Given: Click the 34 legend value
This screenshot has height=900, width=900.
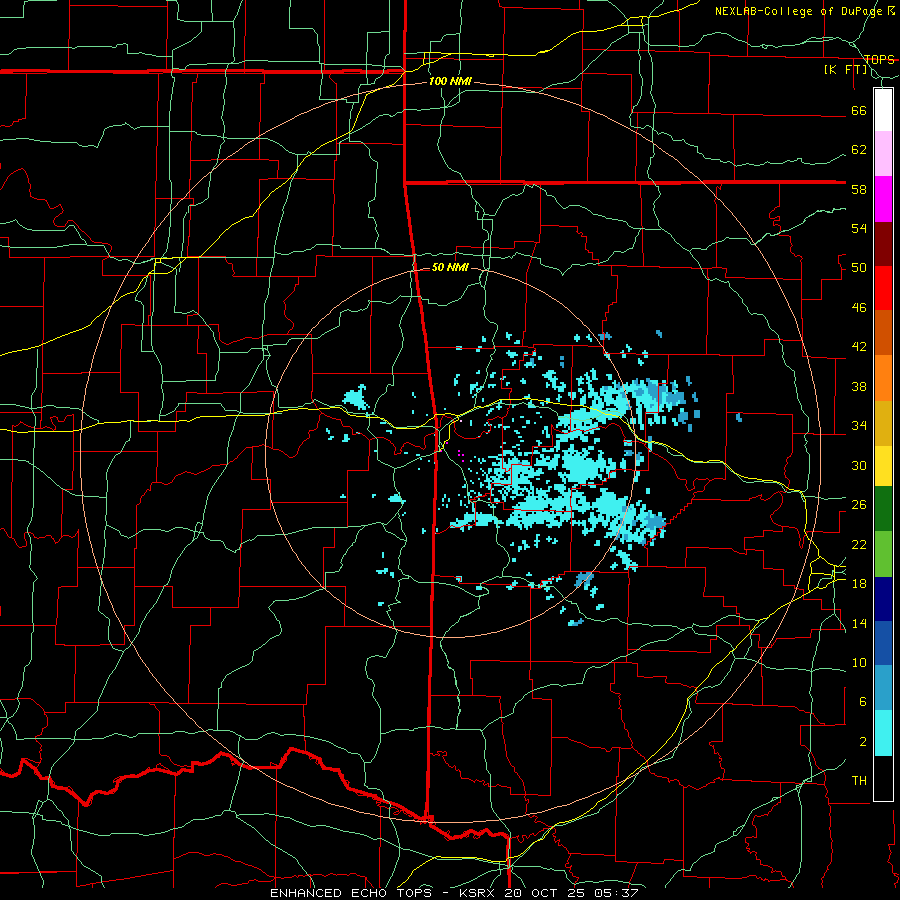Looking at the screenshot, I should point(859,426).
